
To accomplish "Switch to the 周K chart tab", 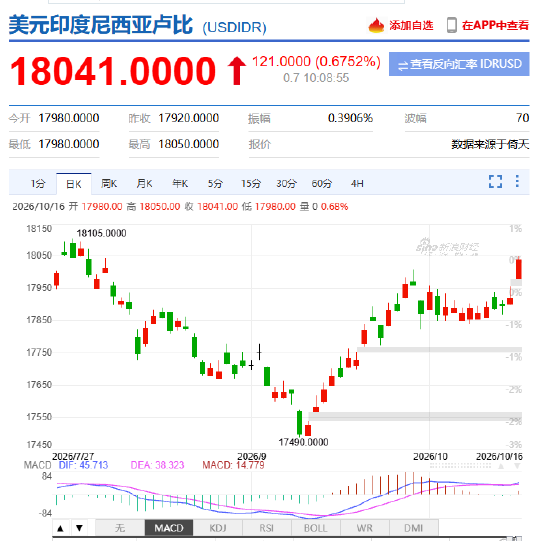I will [x=109, y=183].
